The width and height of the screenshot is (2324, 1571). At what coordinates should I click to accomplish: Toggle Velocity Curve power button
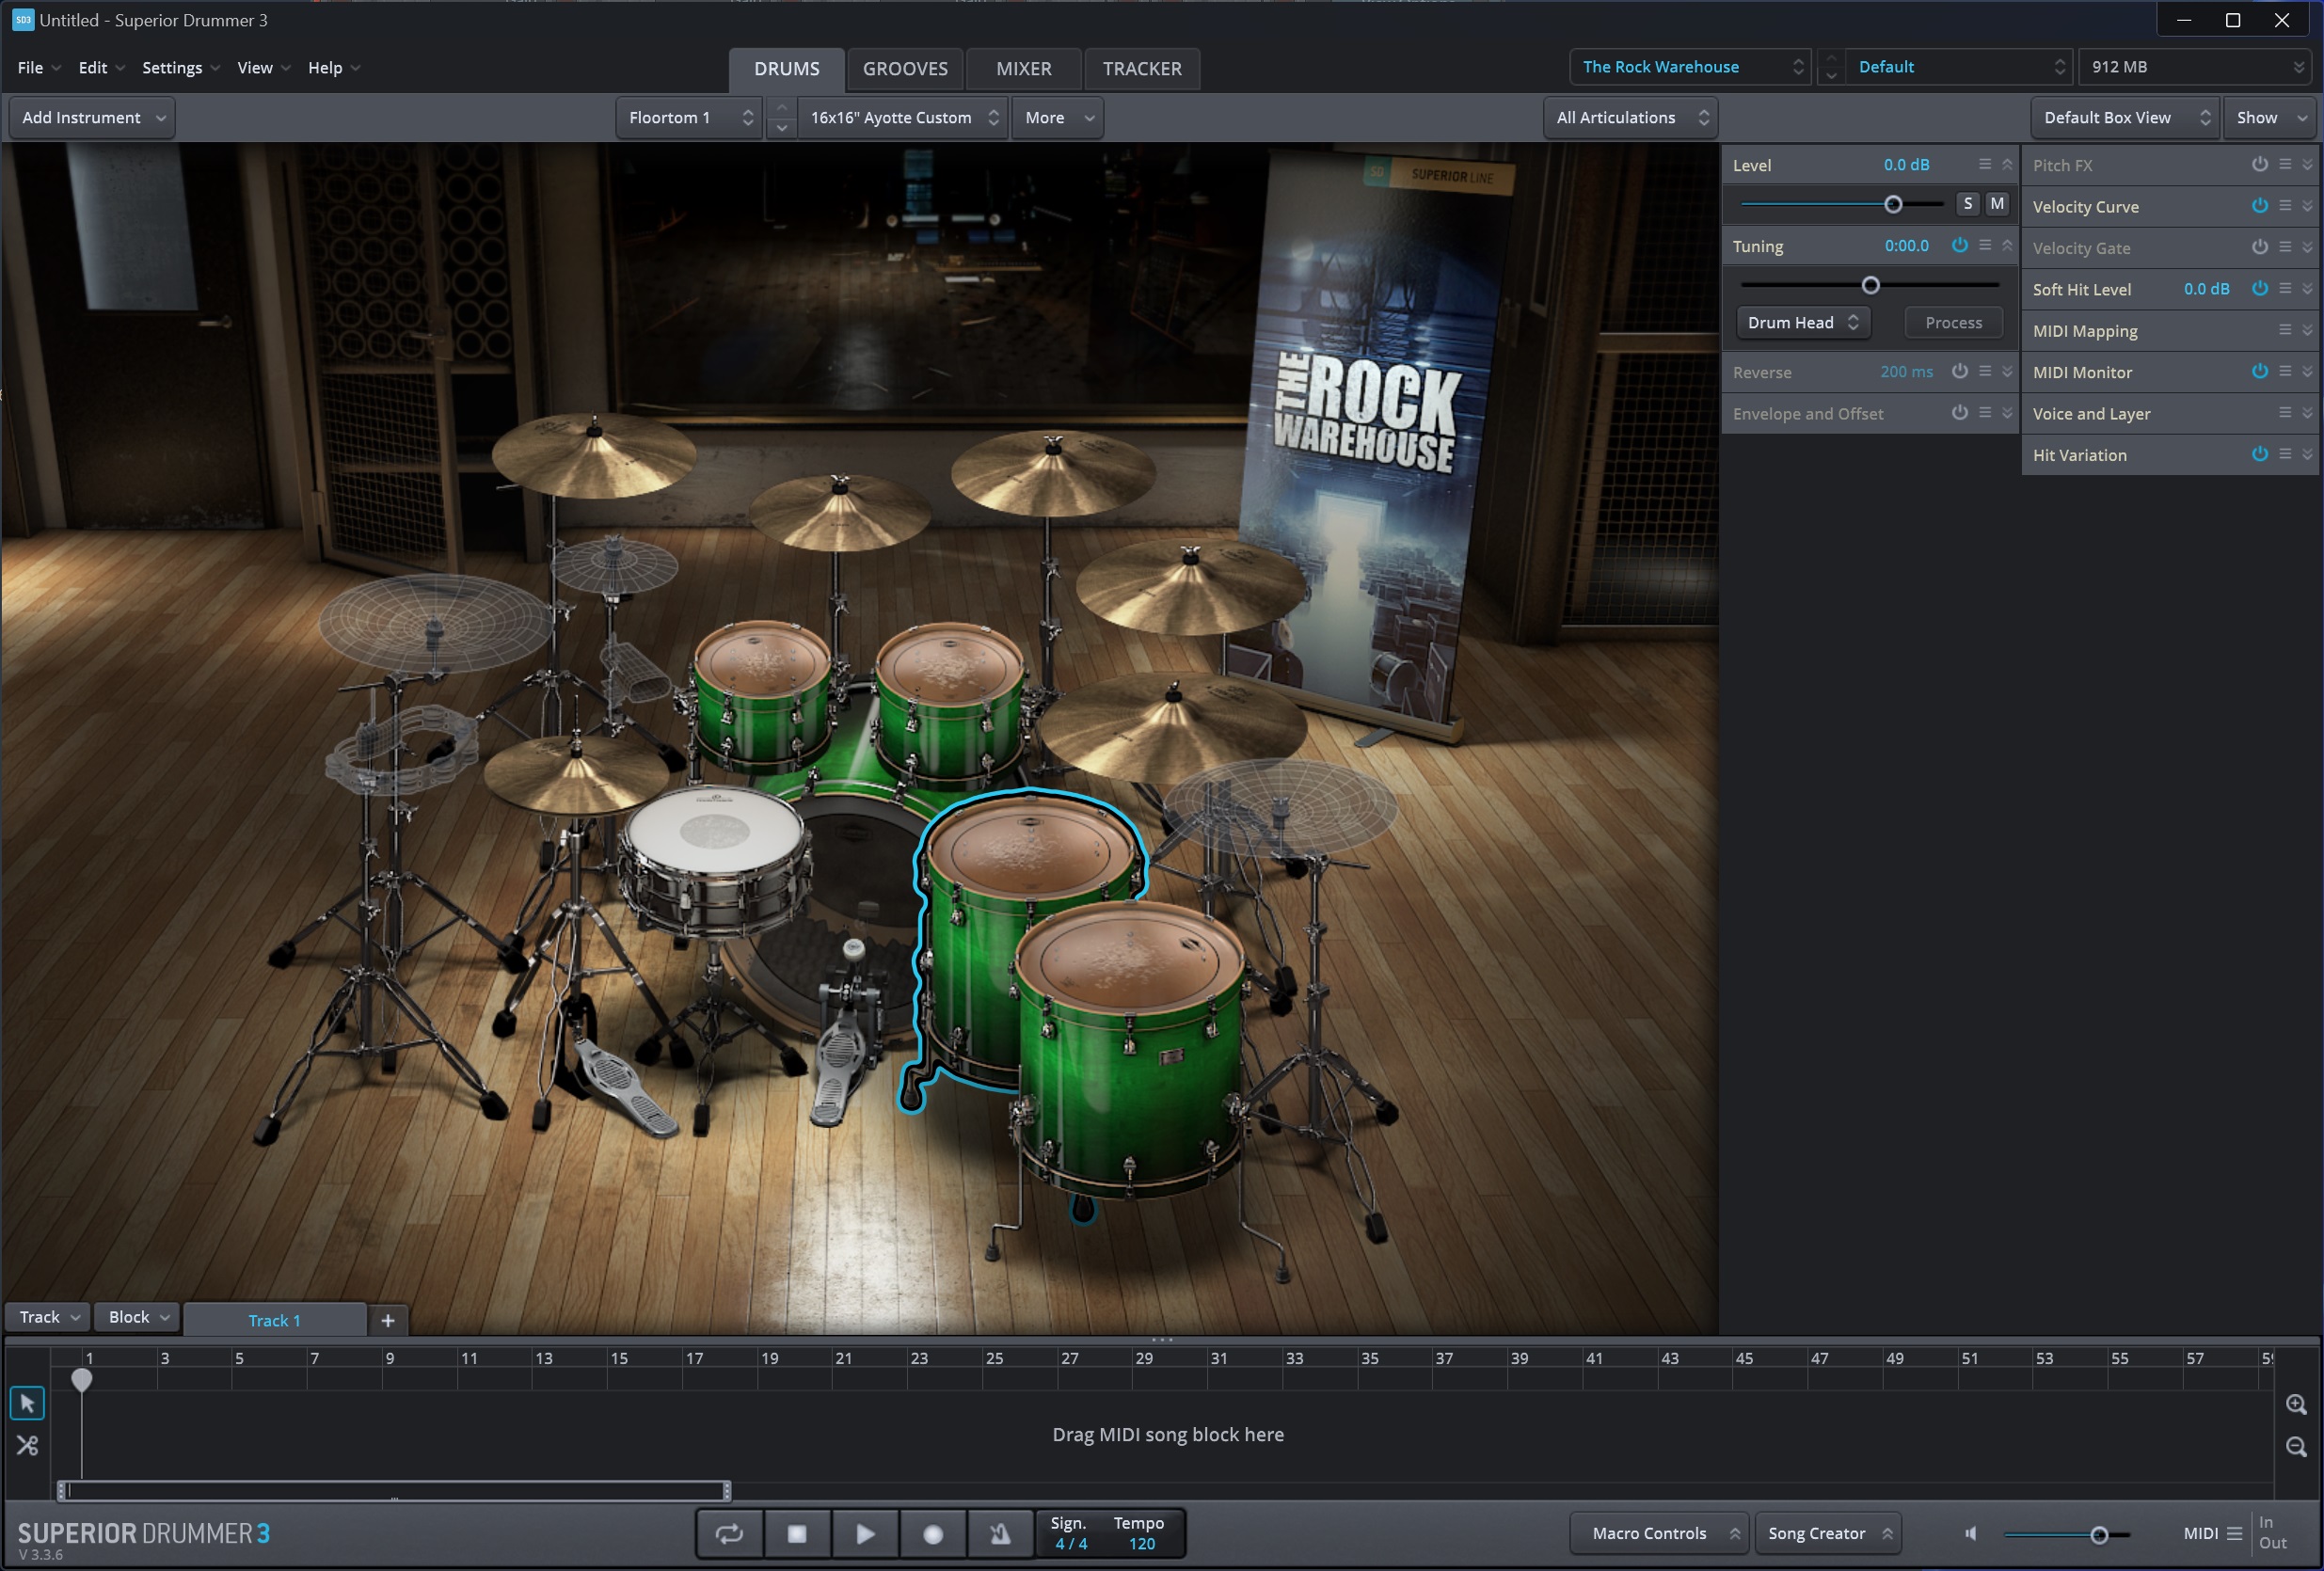pos(2260,205)
